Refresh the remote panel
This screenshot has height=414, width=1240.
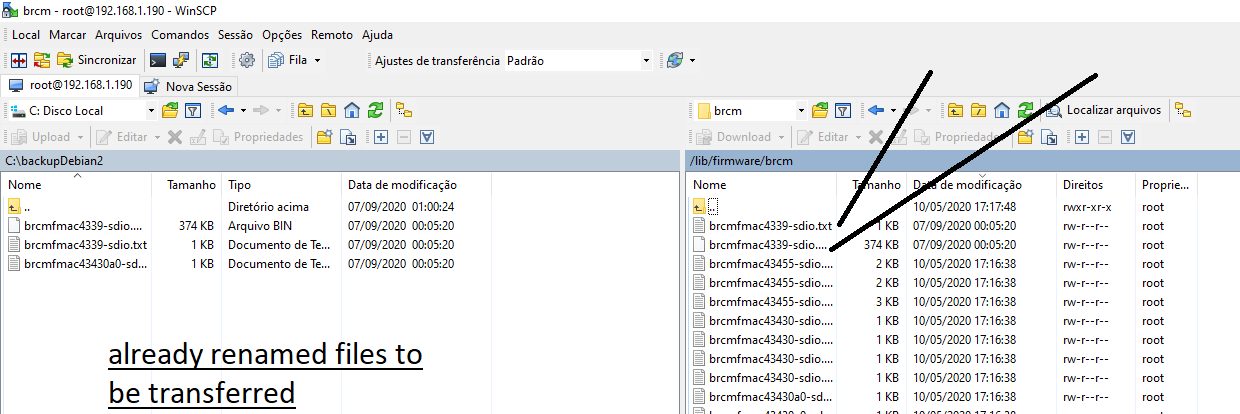point(1026,110)
